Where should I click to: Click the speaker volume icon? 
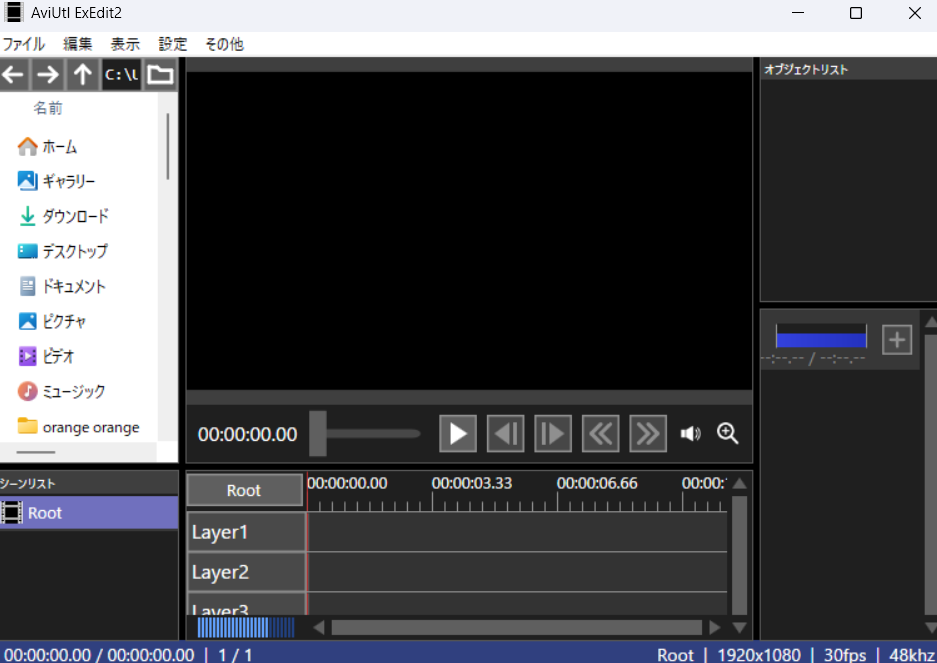(x=690, y=433)
